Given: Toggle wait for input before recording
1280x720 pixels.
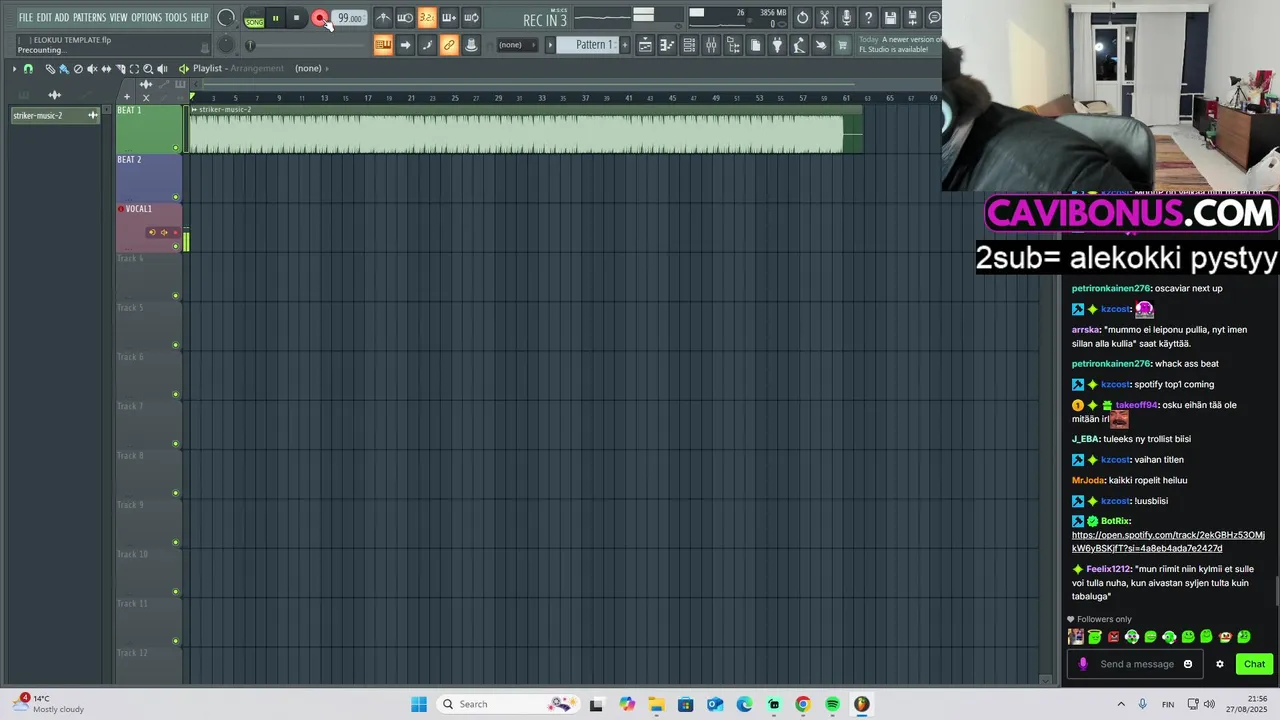Looking at the screenshot, I should pyautogui.click(x=405, y=18).
